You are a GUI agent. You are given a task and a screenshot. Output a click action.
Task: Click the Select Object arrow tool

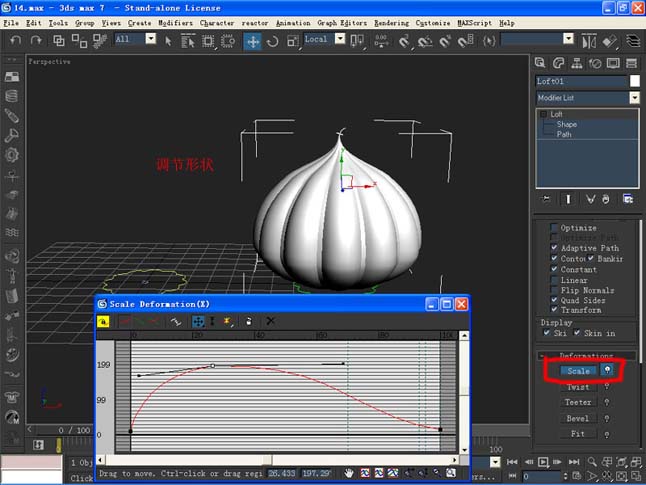pos(168,40)
